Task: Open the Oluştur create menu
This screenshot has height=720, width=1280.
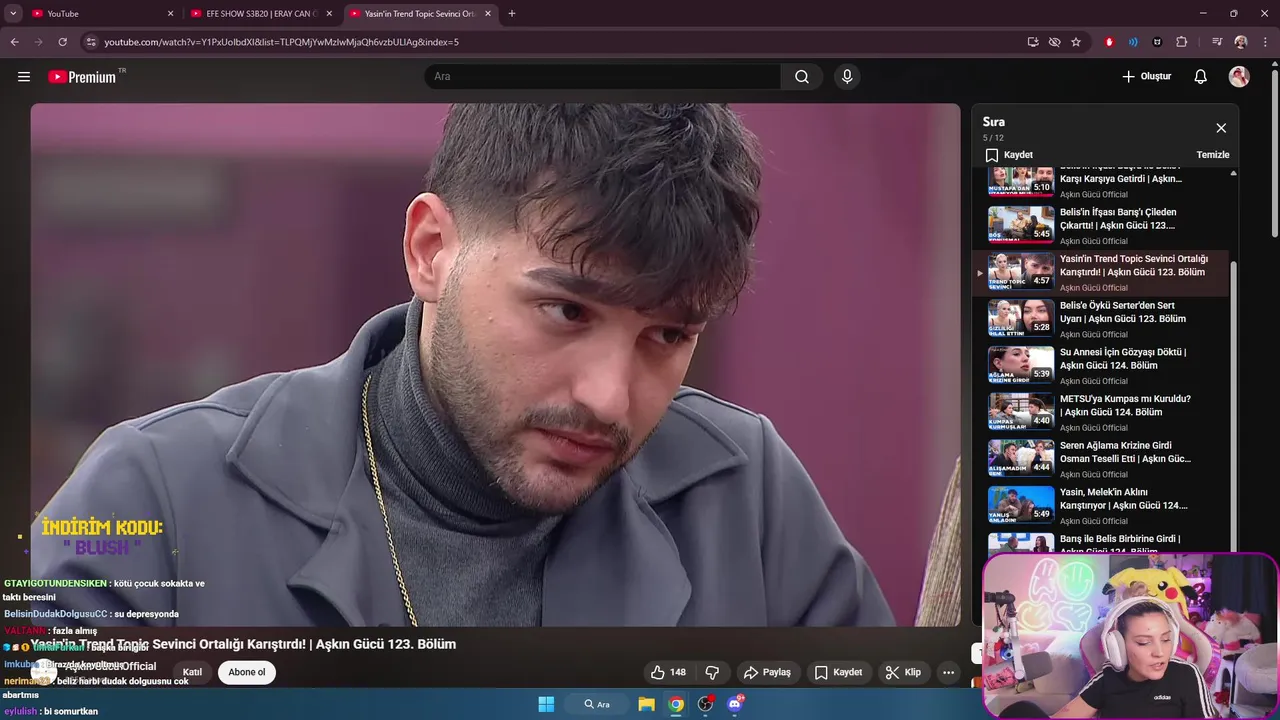Action: coord(1146,76)
